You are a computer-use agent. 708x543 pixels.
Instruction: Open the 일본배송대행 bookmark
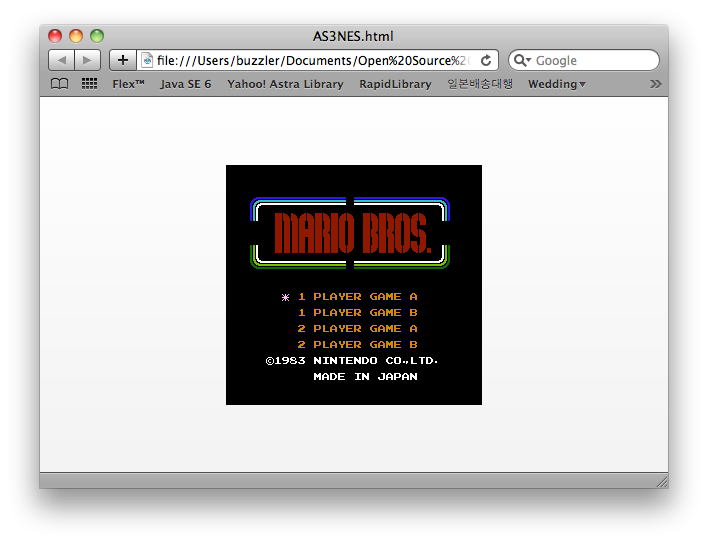point(480,84)
